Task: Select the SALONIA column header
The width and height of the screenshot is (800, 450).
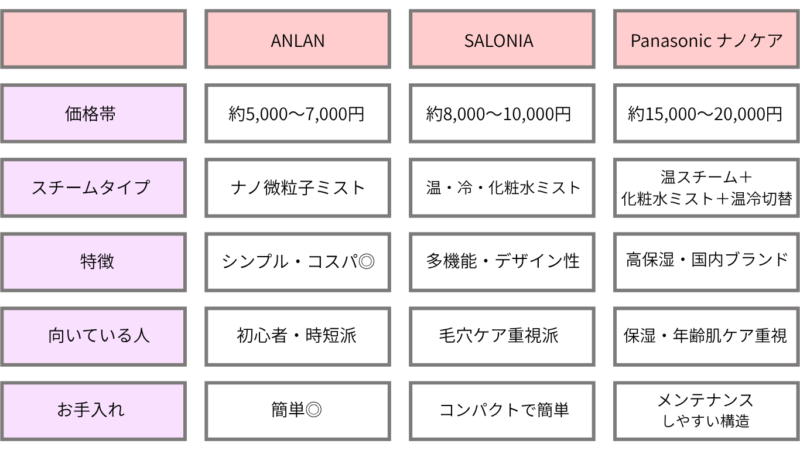Action: (499, 41)
